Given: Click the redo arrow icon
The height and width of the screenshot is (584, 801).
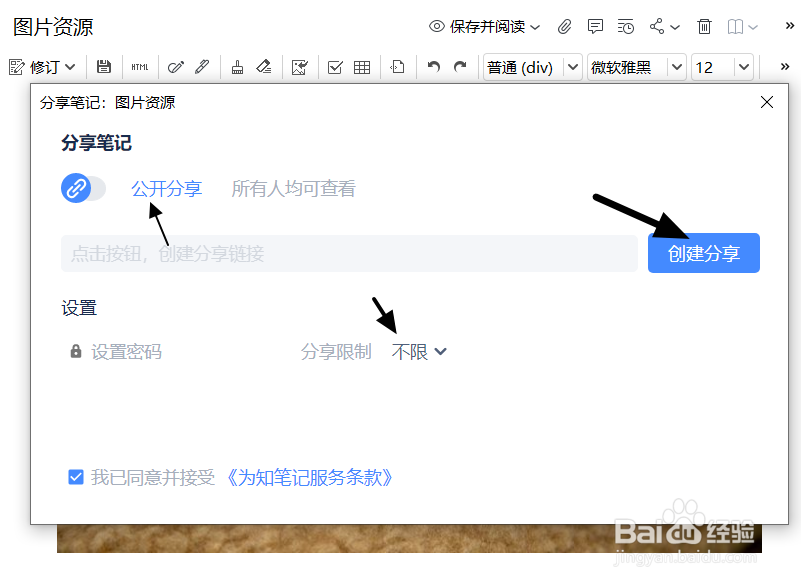Looking at the screenshot, I should coord(460,67).
